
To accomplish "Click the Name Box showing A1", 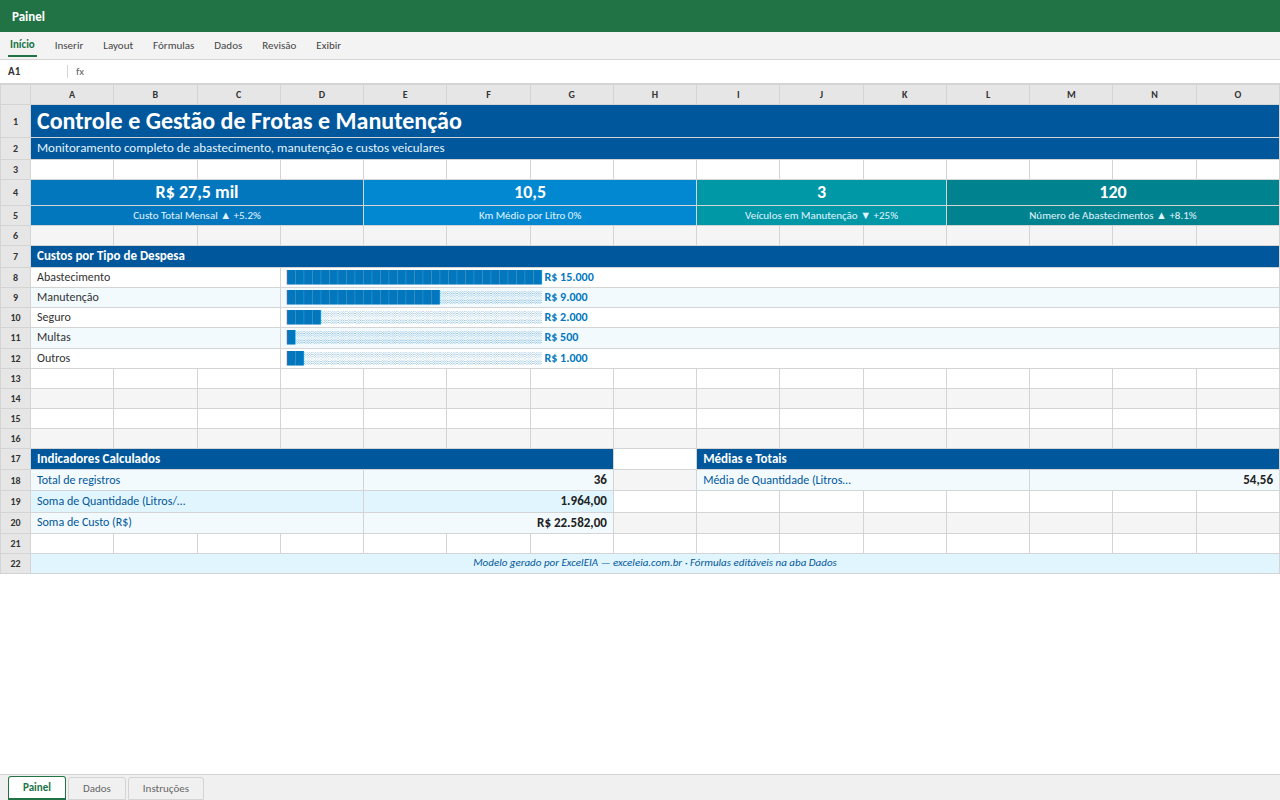I will (35, 72).
